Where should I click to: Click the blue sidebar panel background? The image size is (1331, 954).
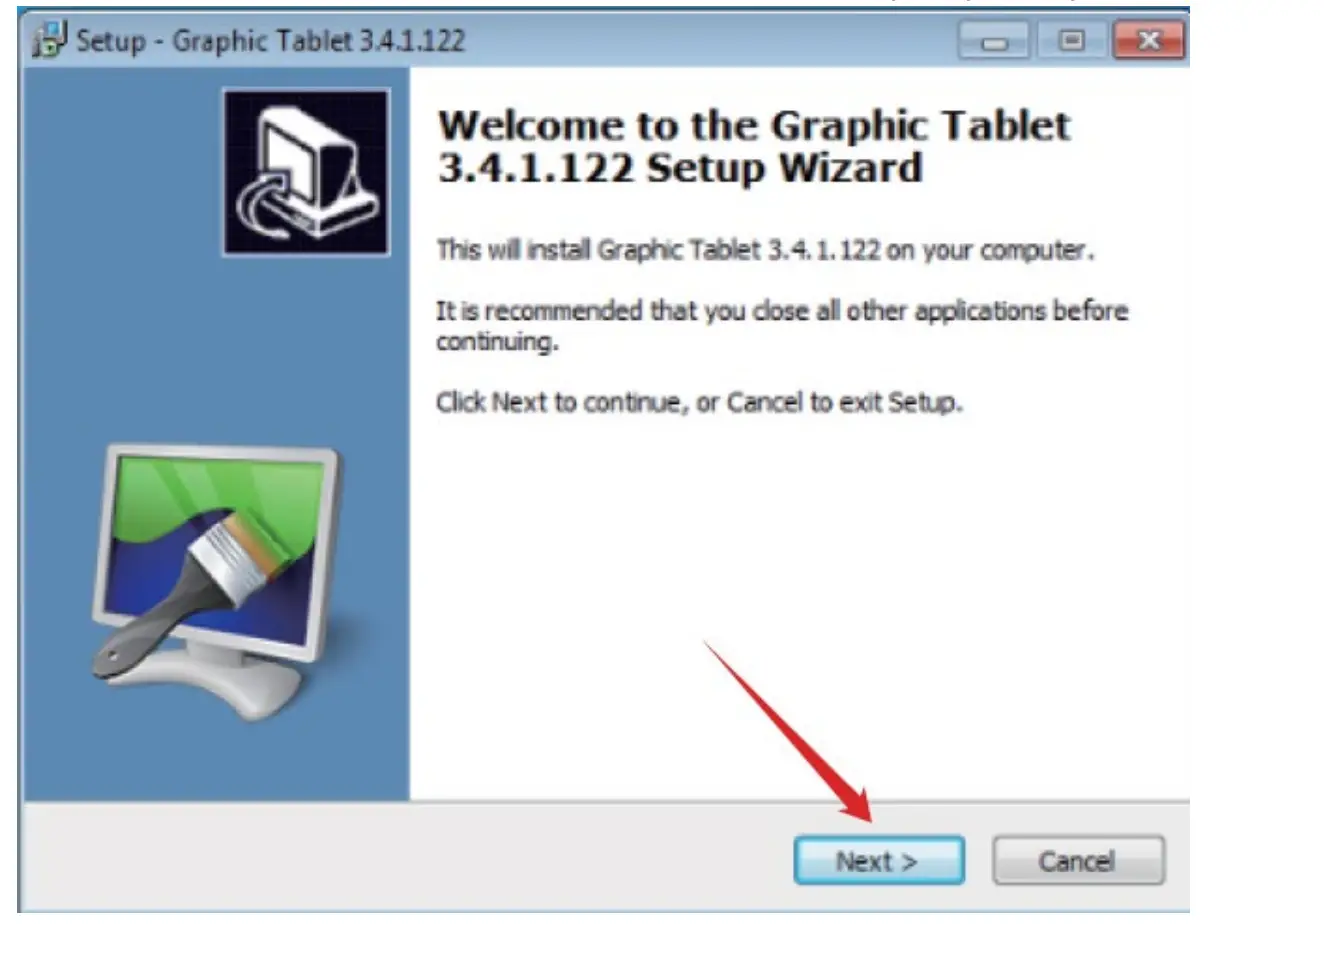120,300
